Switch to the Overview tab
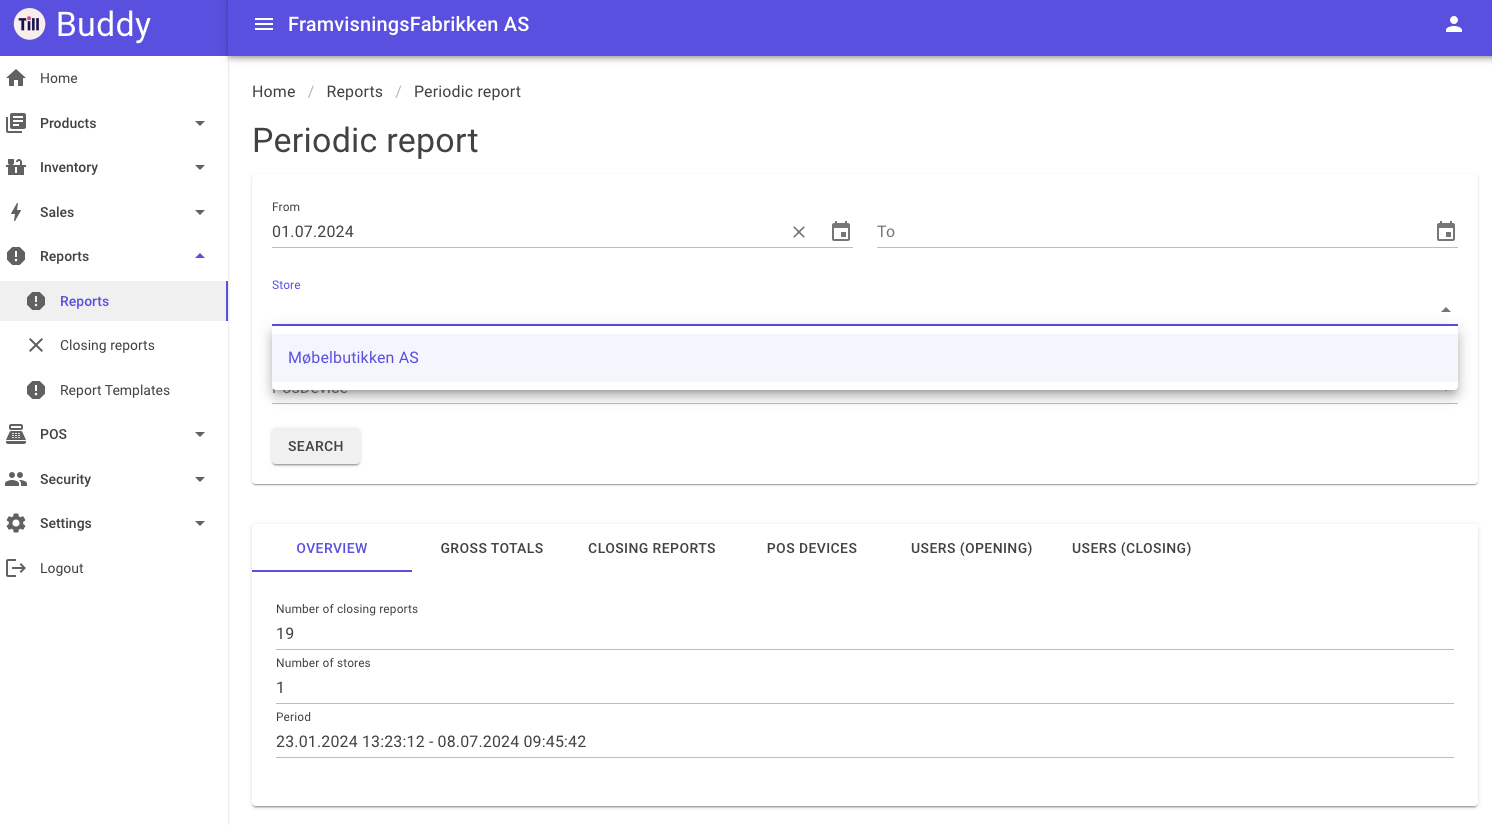1492x825 pixels. 332,548
